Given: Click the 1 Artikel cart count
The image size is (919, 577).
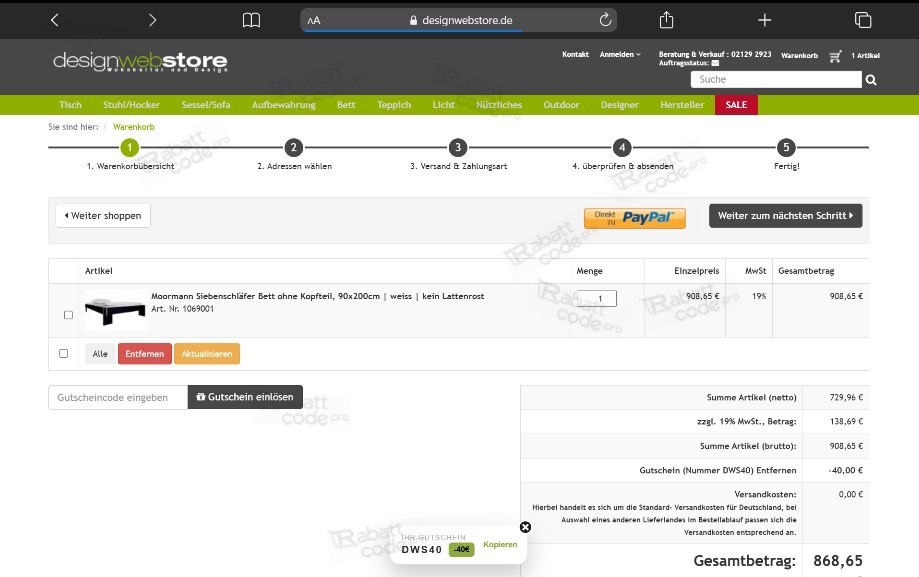Looking at the screenshot, I should click(x=866, y=56).
